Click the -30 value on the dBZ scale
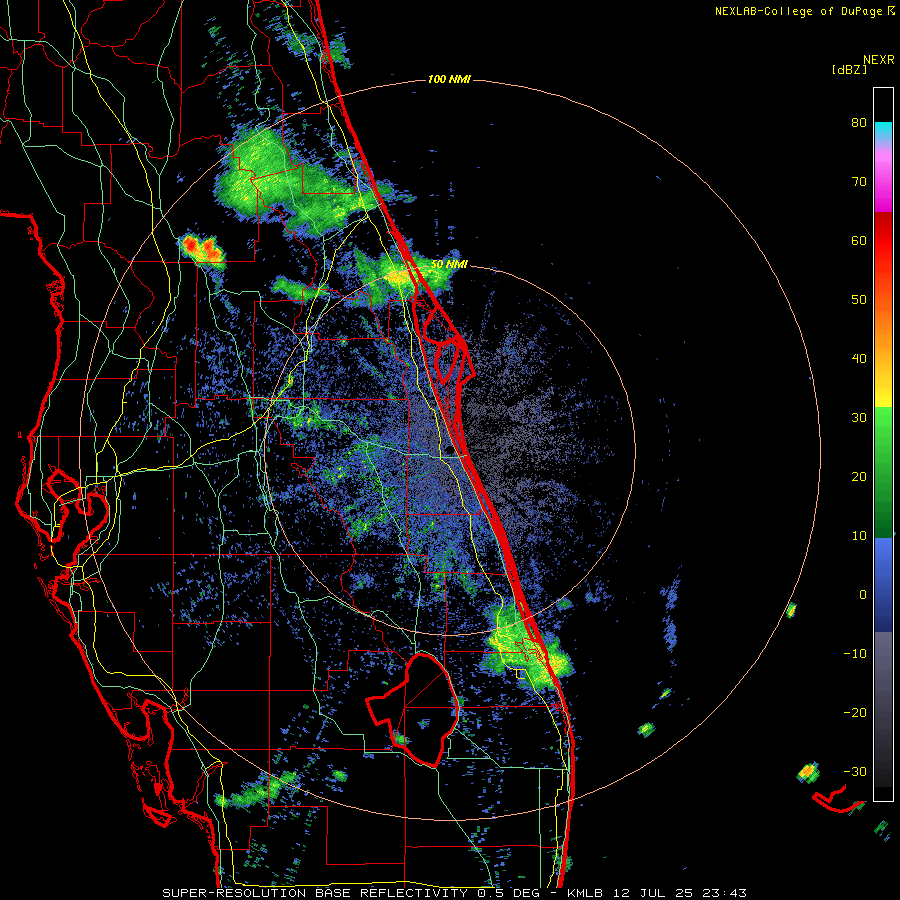The width and height of the screenshot is (900, 900). pyautogui.click(x=855, y=771)
